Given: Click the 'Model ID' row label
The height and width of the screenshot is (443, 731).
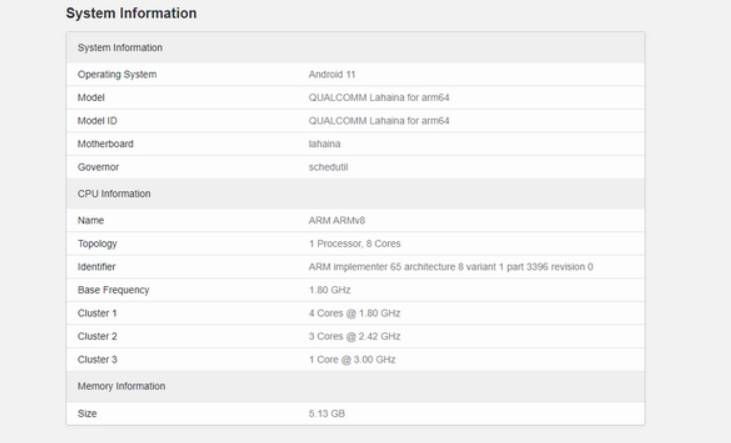Looking at the screenshot, I should (x=97, y=121).
